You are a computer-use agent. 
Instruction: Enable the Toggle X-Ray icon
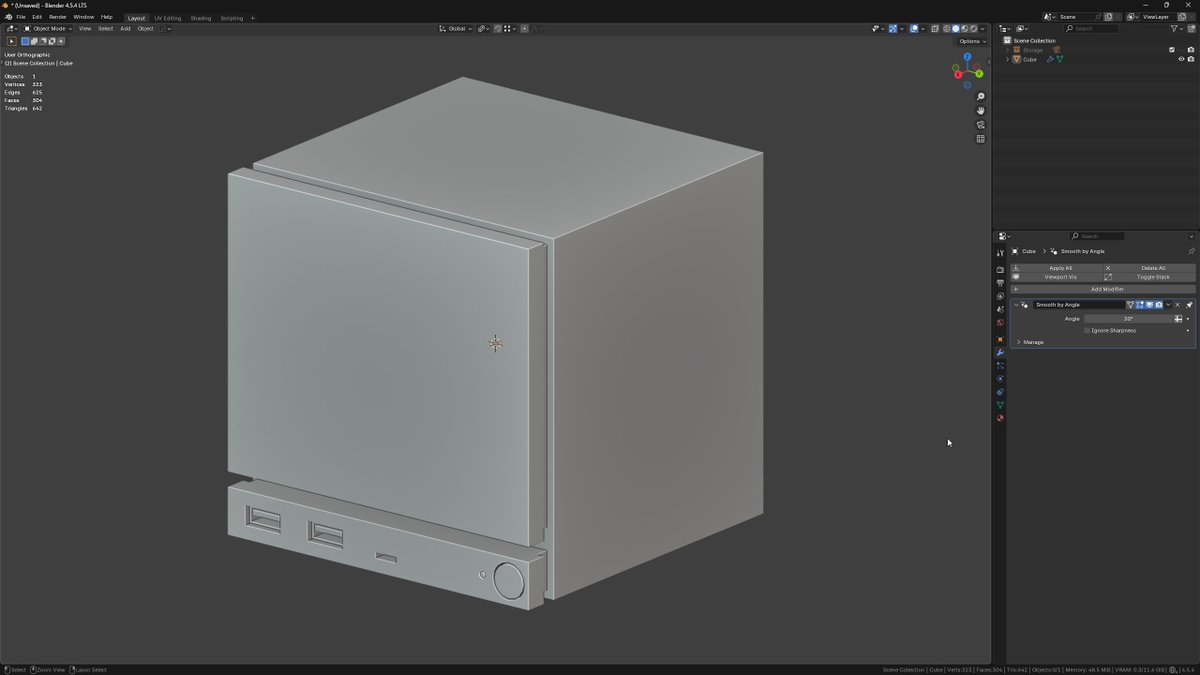(x=935, y=28)
